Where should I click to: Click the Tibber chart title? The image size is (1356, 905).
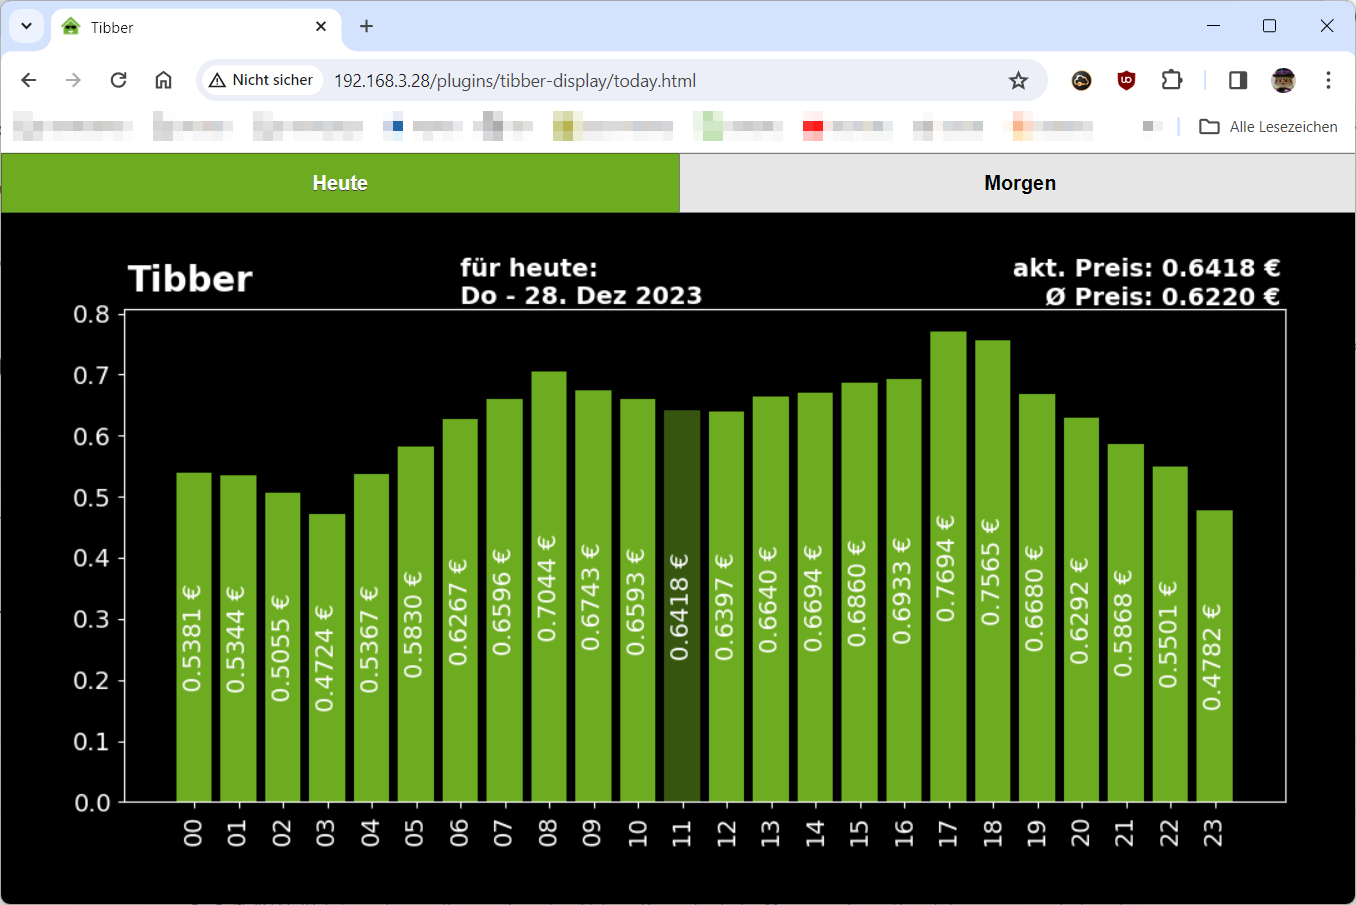190,279
